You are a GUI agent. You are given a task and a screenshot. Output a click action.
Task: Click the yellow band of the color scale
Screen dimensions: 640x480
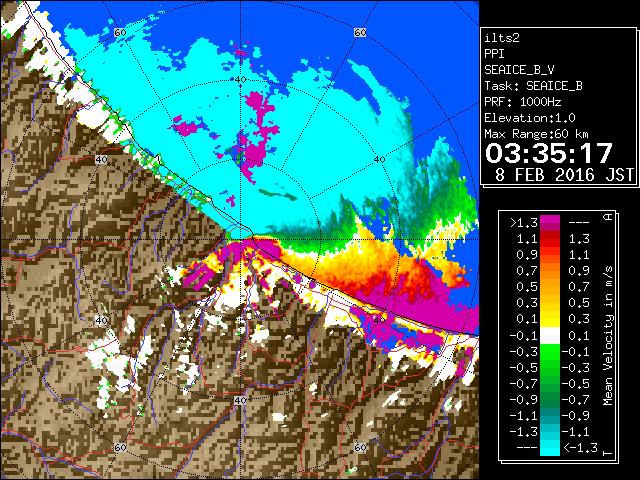[x=549, y=319]
